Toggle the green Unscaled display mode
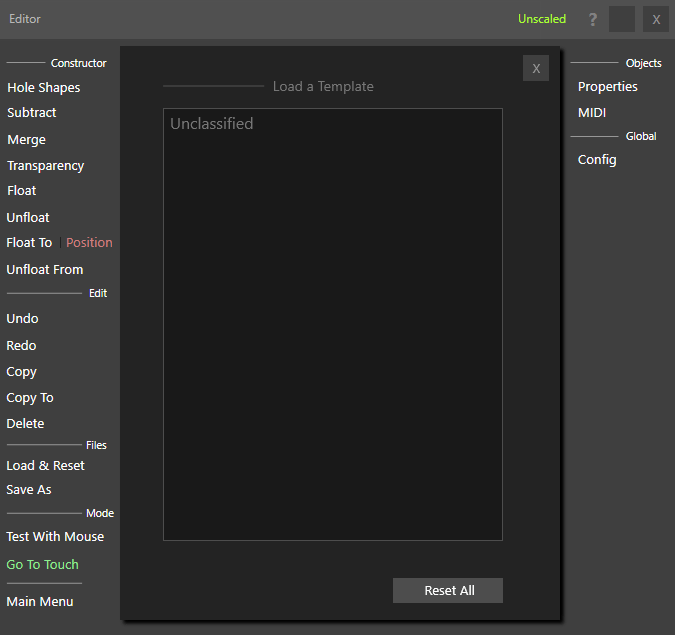This screenshot has width=675, height=635. pyautogui.click(x=542, y=19)
